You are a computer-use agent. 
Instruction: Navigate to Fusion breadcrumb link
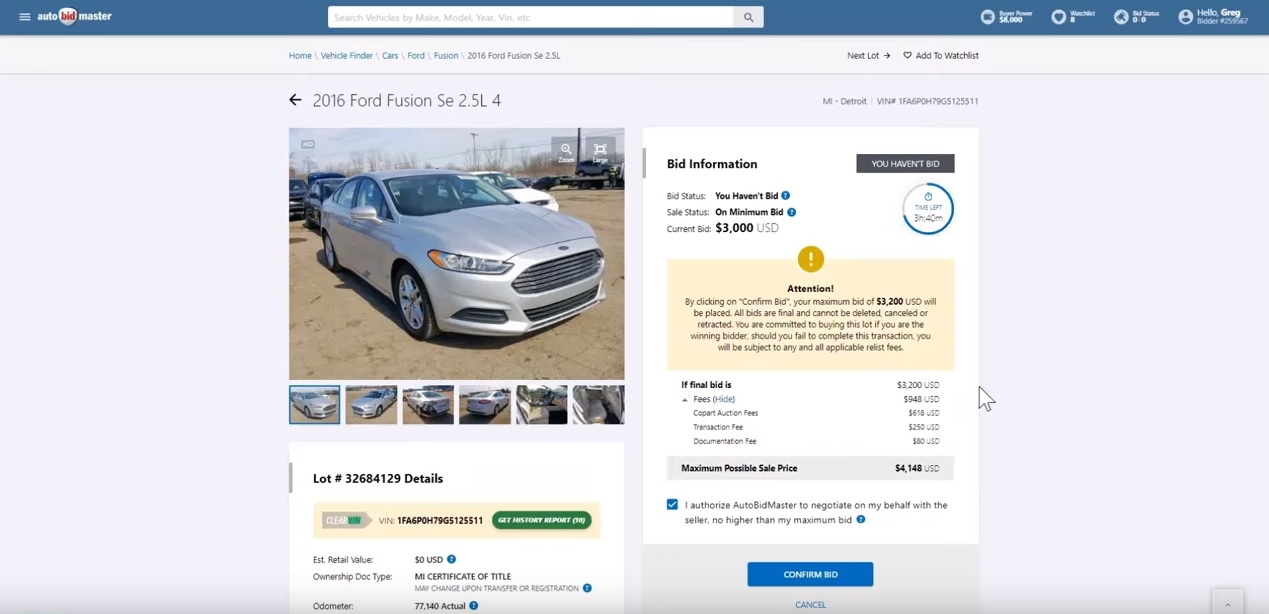pyautogui.click(x=445, y=56)
